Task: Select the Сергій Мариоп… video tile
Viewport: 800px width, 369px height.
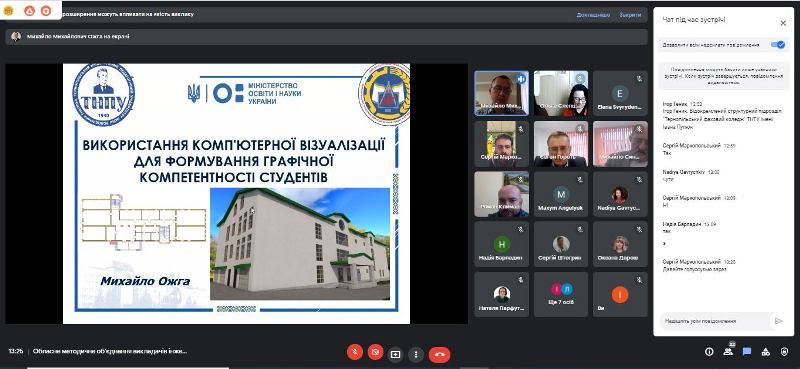Action: point(502,143)
